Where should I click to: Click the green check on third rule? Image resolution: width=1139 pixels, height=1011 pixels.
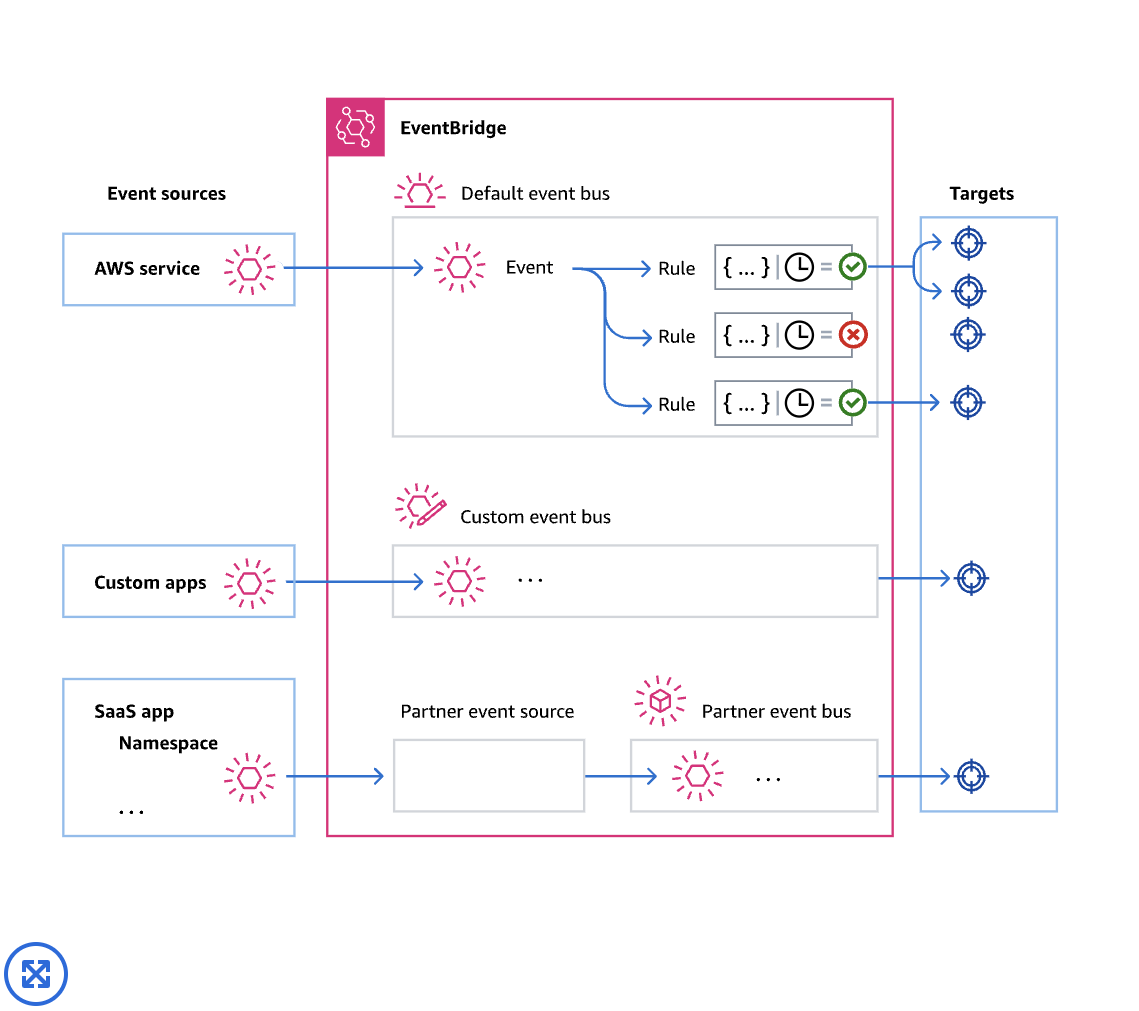853,402
